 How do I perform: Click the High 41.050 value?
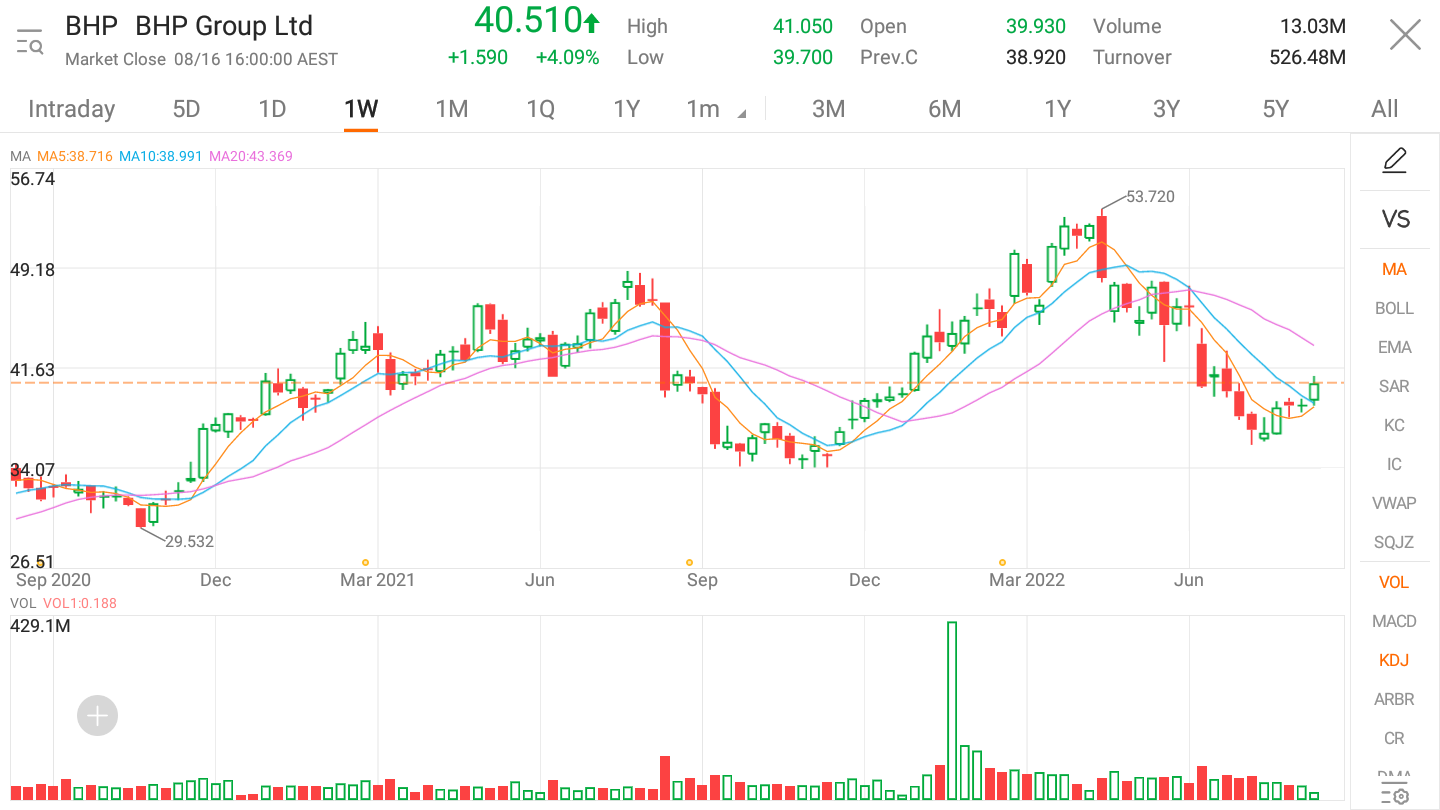(x=803, y=26)
